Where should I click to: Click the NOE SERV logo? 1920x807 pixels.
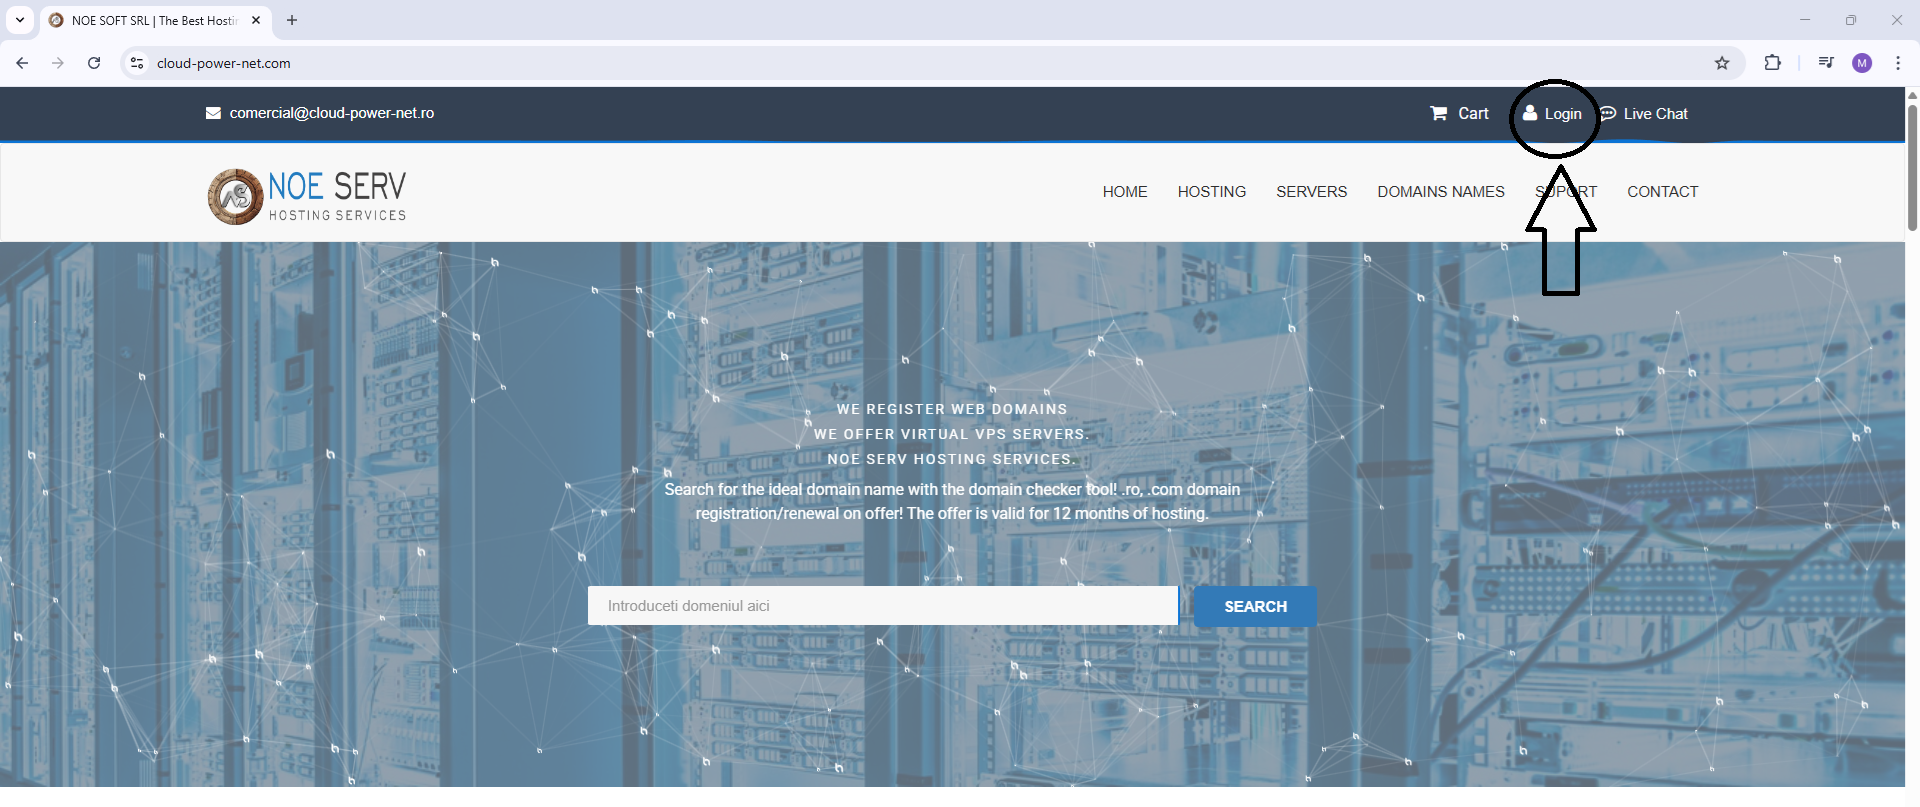click(307, 196)
